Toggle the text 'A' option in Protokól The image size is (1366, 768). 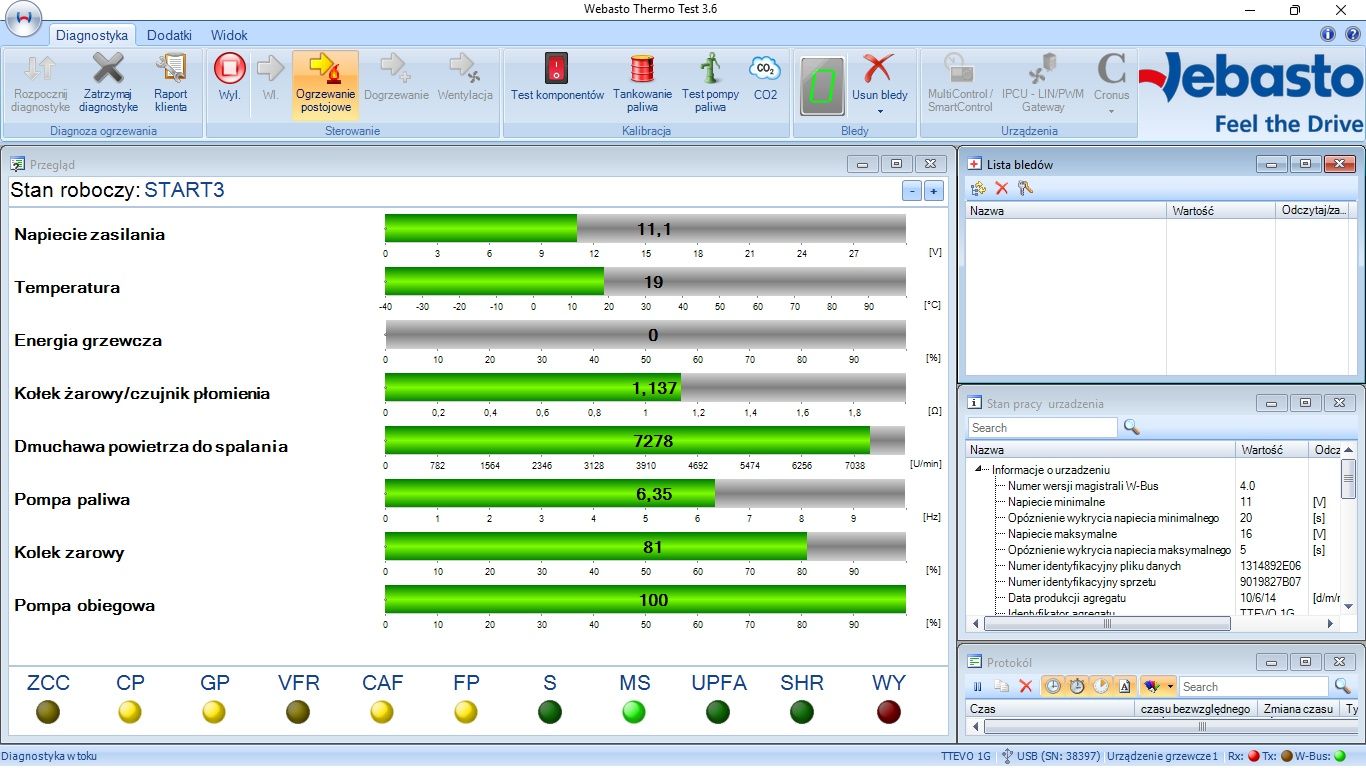pyautogui.click(x=1124, y=686)
